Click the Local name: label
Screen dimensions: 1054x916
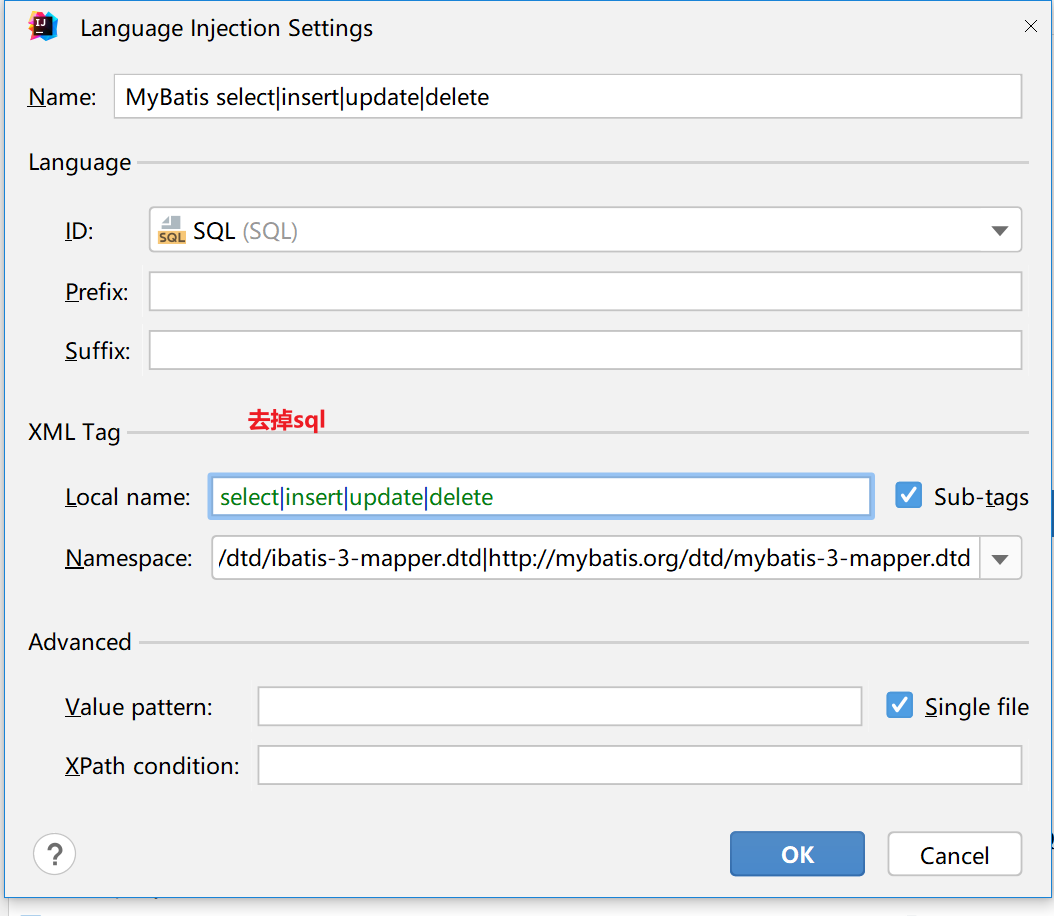(128, 497)
